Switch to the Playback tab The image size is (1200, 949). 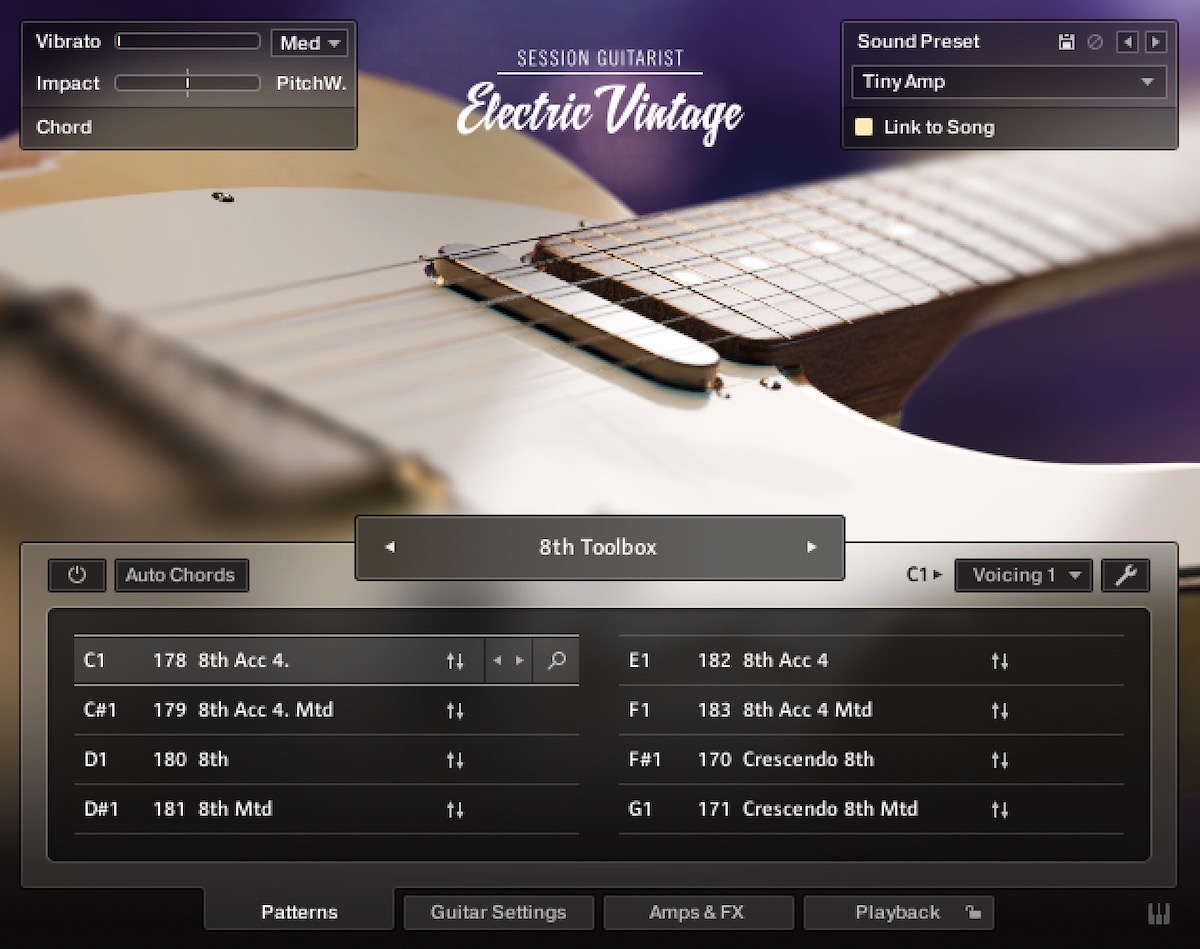pyautogui.click(x=897, y=912)
